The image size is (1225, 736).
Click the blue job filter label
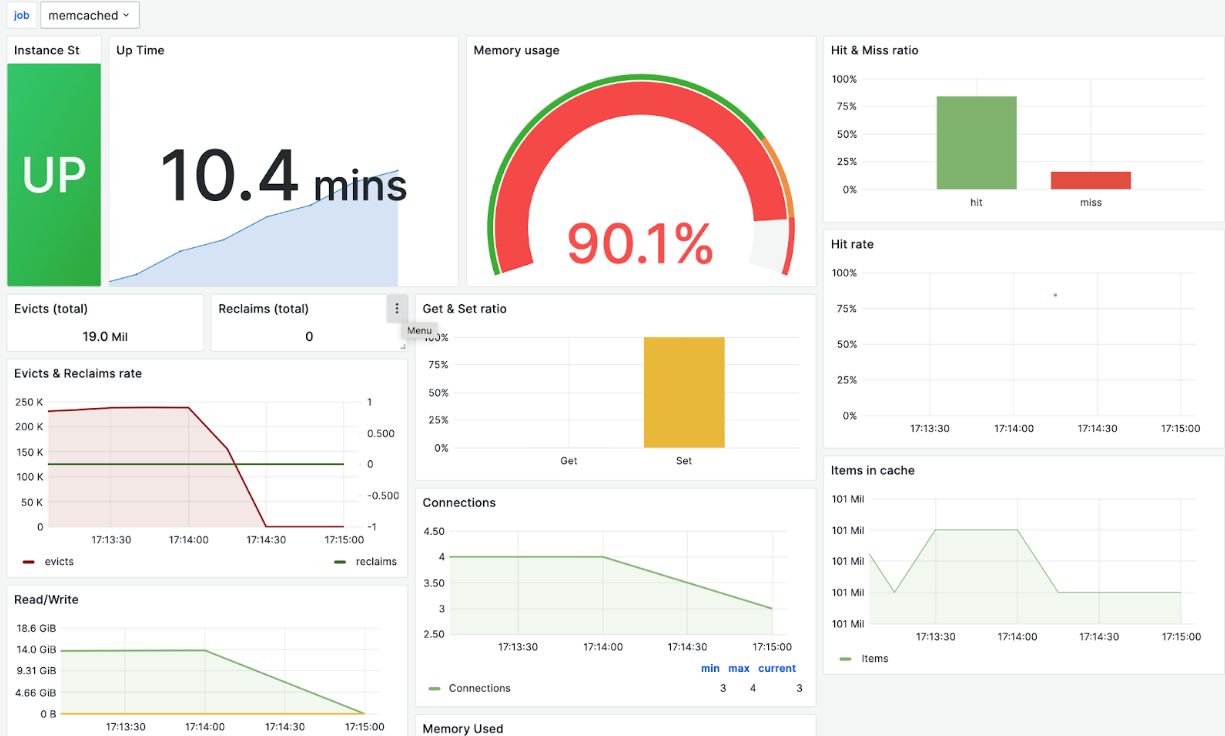[x=21, y=15]
